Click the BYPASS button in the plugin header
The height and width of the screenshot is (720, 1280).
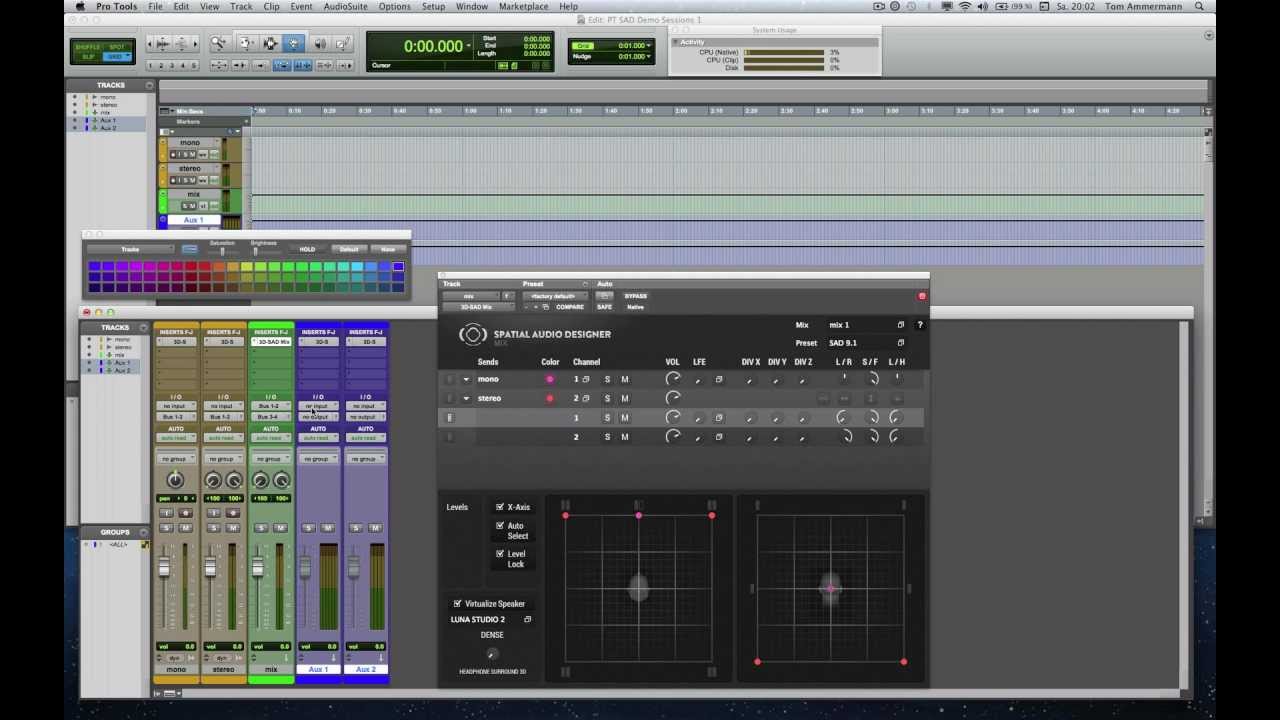click(x=635, y=296)
